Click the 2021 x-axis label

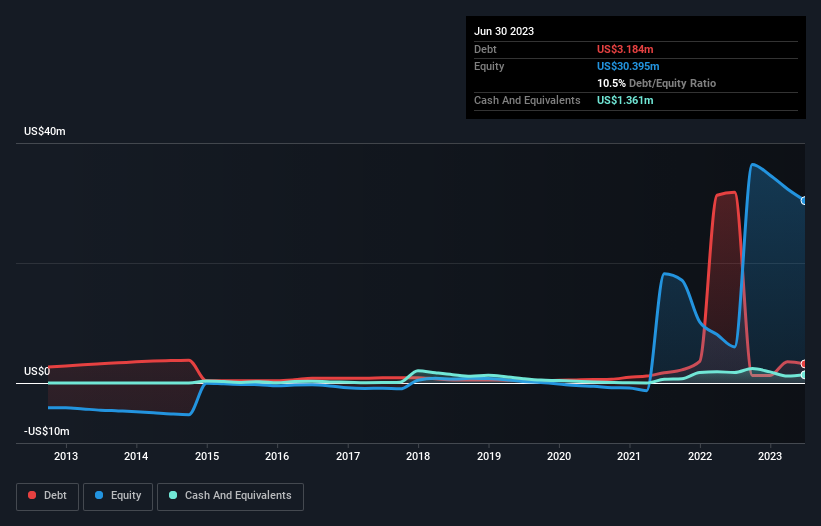pyautogui.click(x=629, y=456)
